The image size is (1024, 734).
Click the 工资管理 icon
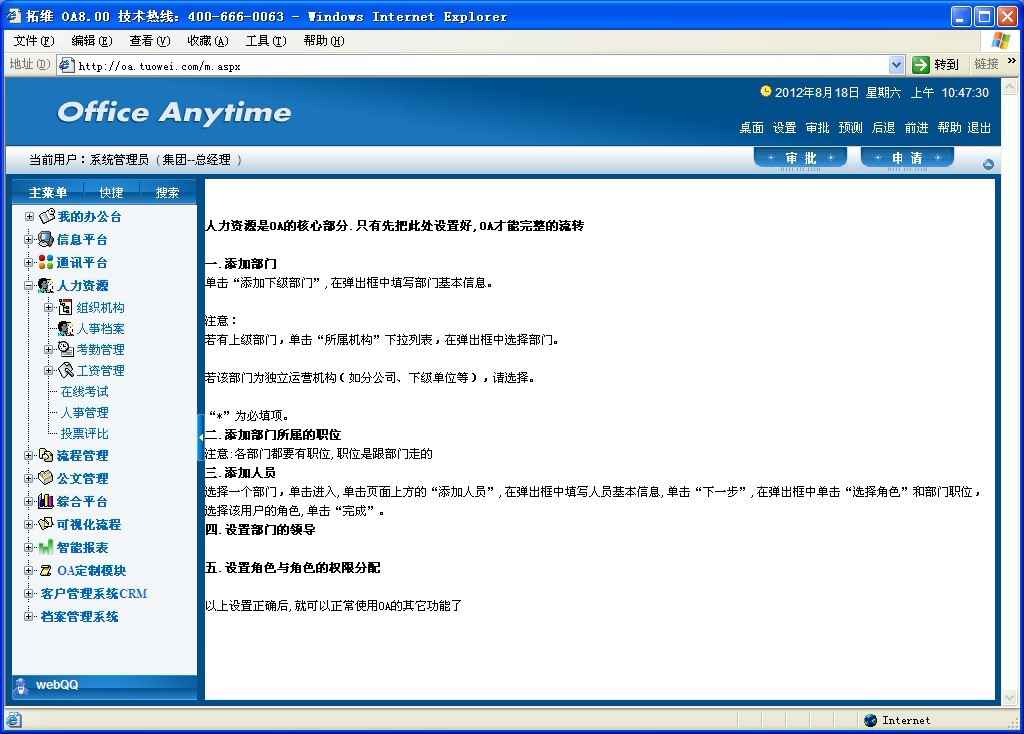tap(66, 371)
